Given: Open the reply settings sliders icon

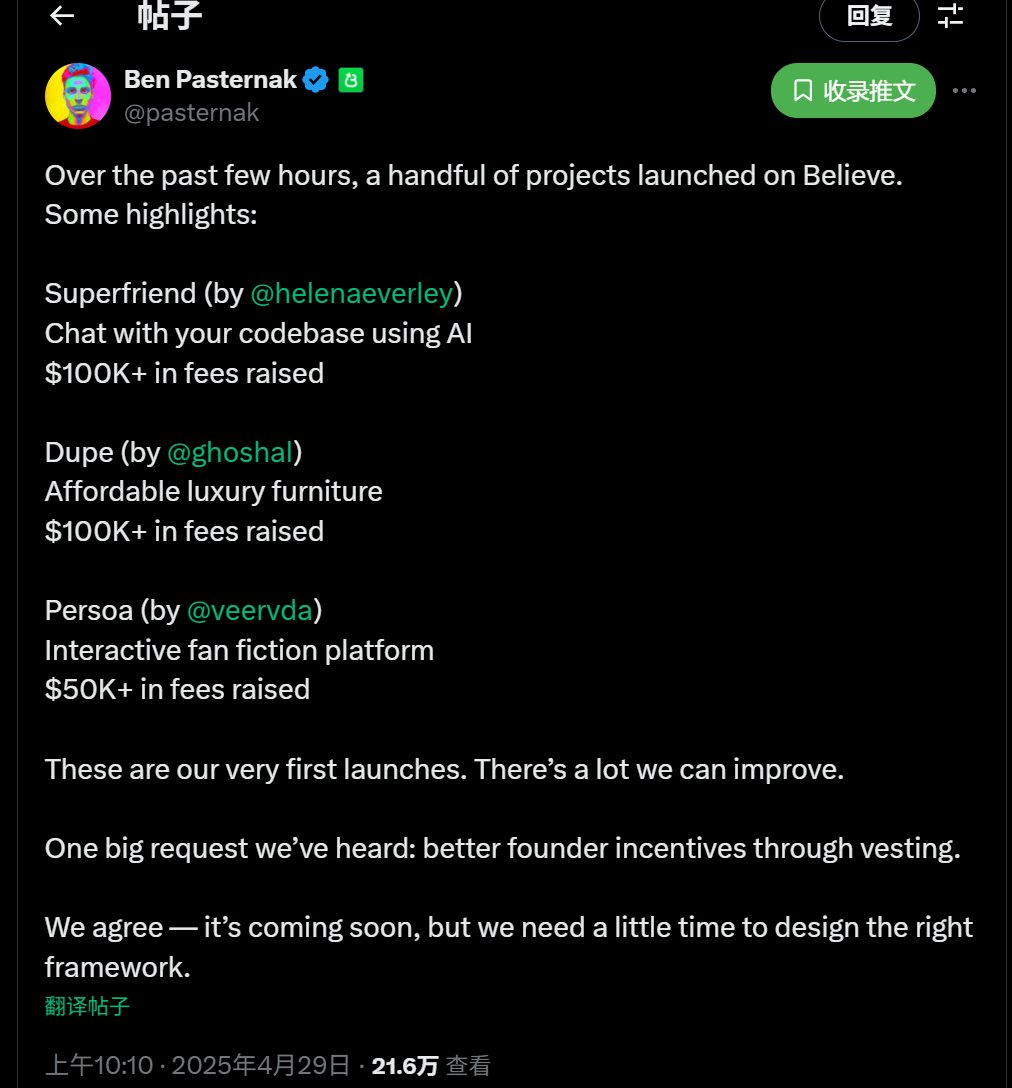Looking at the screenshot, I should tap(950, 15).
